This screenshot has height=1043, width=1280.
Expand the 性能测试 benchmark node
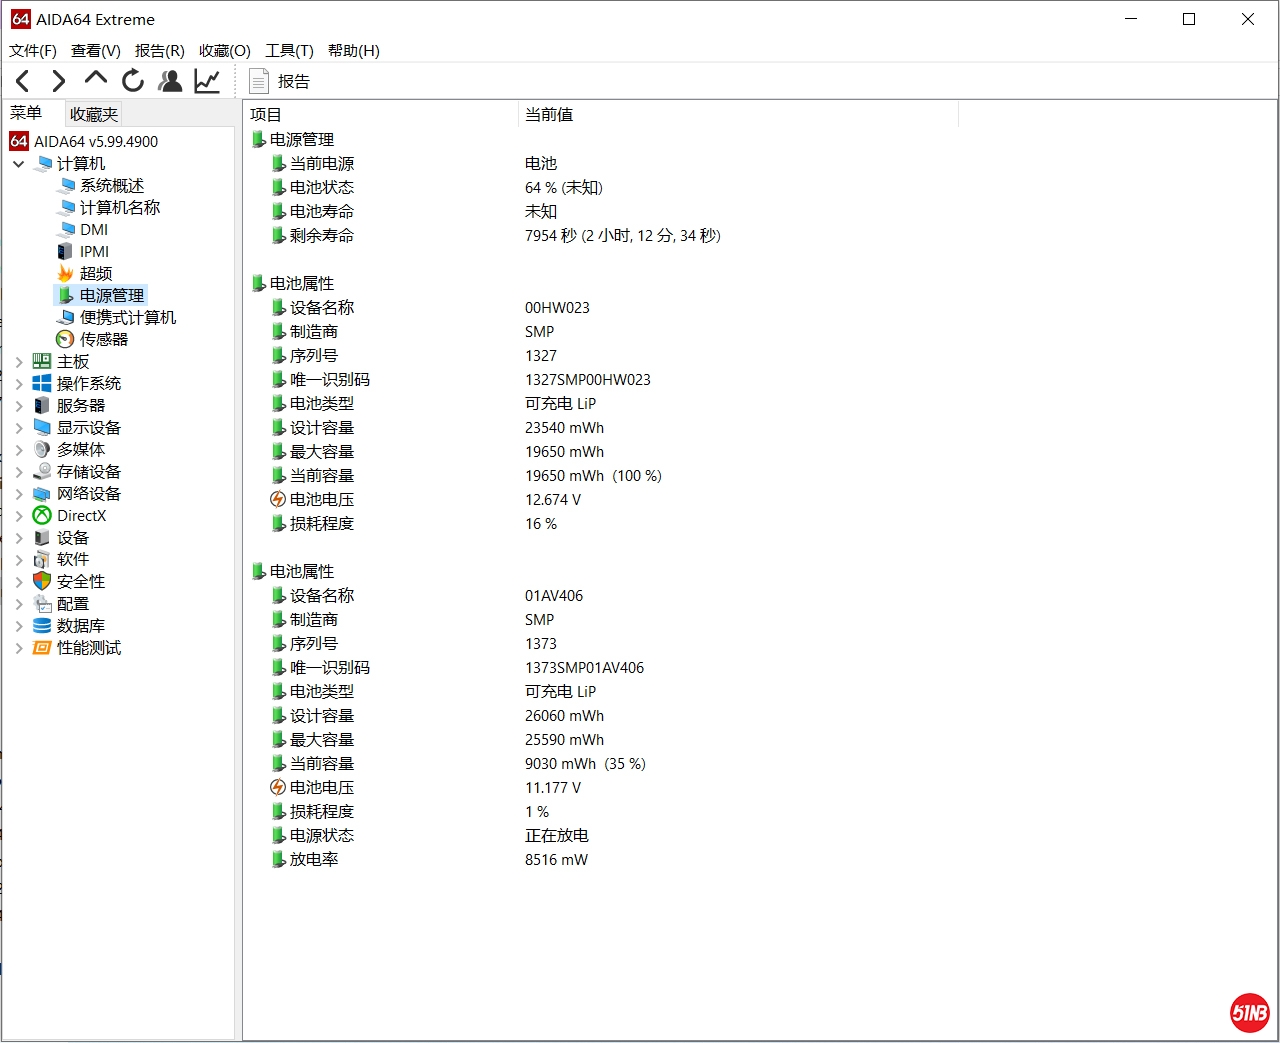pyautogui.click(x=19, y=647)
